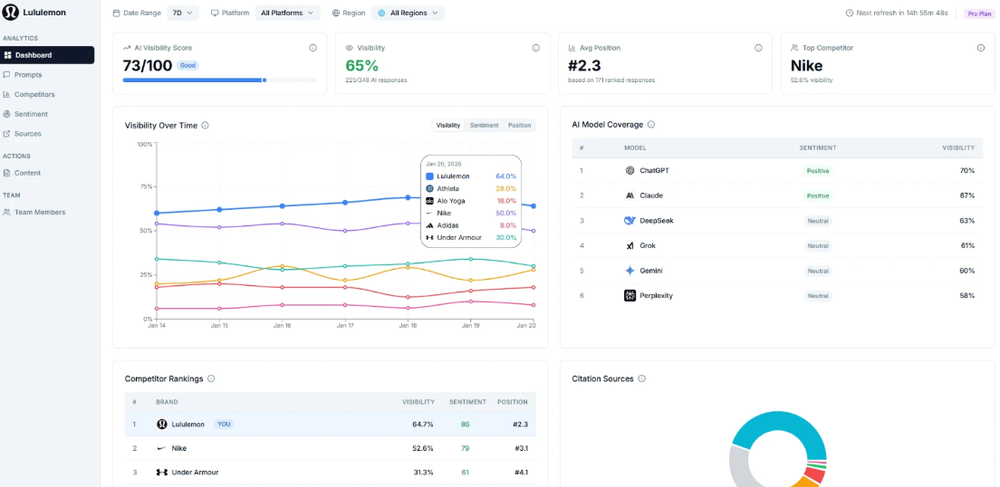Screen dimensions: 1000x487
Task: Show info for Visibility card
Action: click(x=536, y=48)
